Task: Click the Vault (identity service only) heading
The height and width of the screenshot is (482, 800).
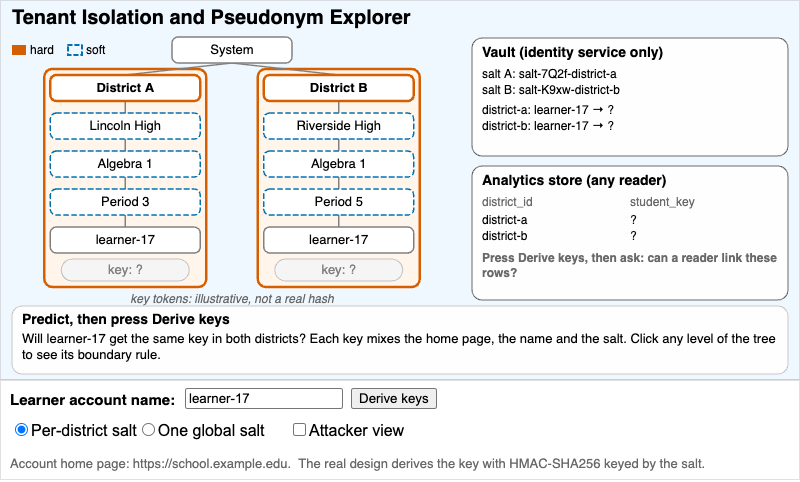Action: (572, 53)
